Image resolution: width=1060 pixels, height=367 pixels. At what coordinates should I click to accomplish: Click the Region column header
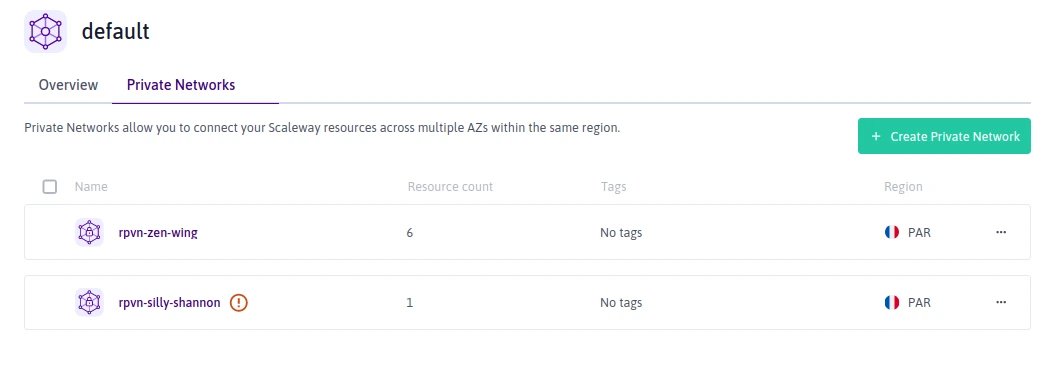pyautogui.click(x=903, y=187)
